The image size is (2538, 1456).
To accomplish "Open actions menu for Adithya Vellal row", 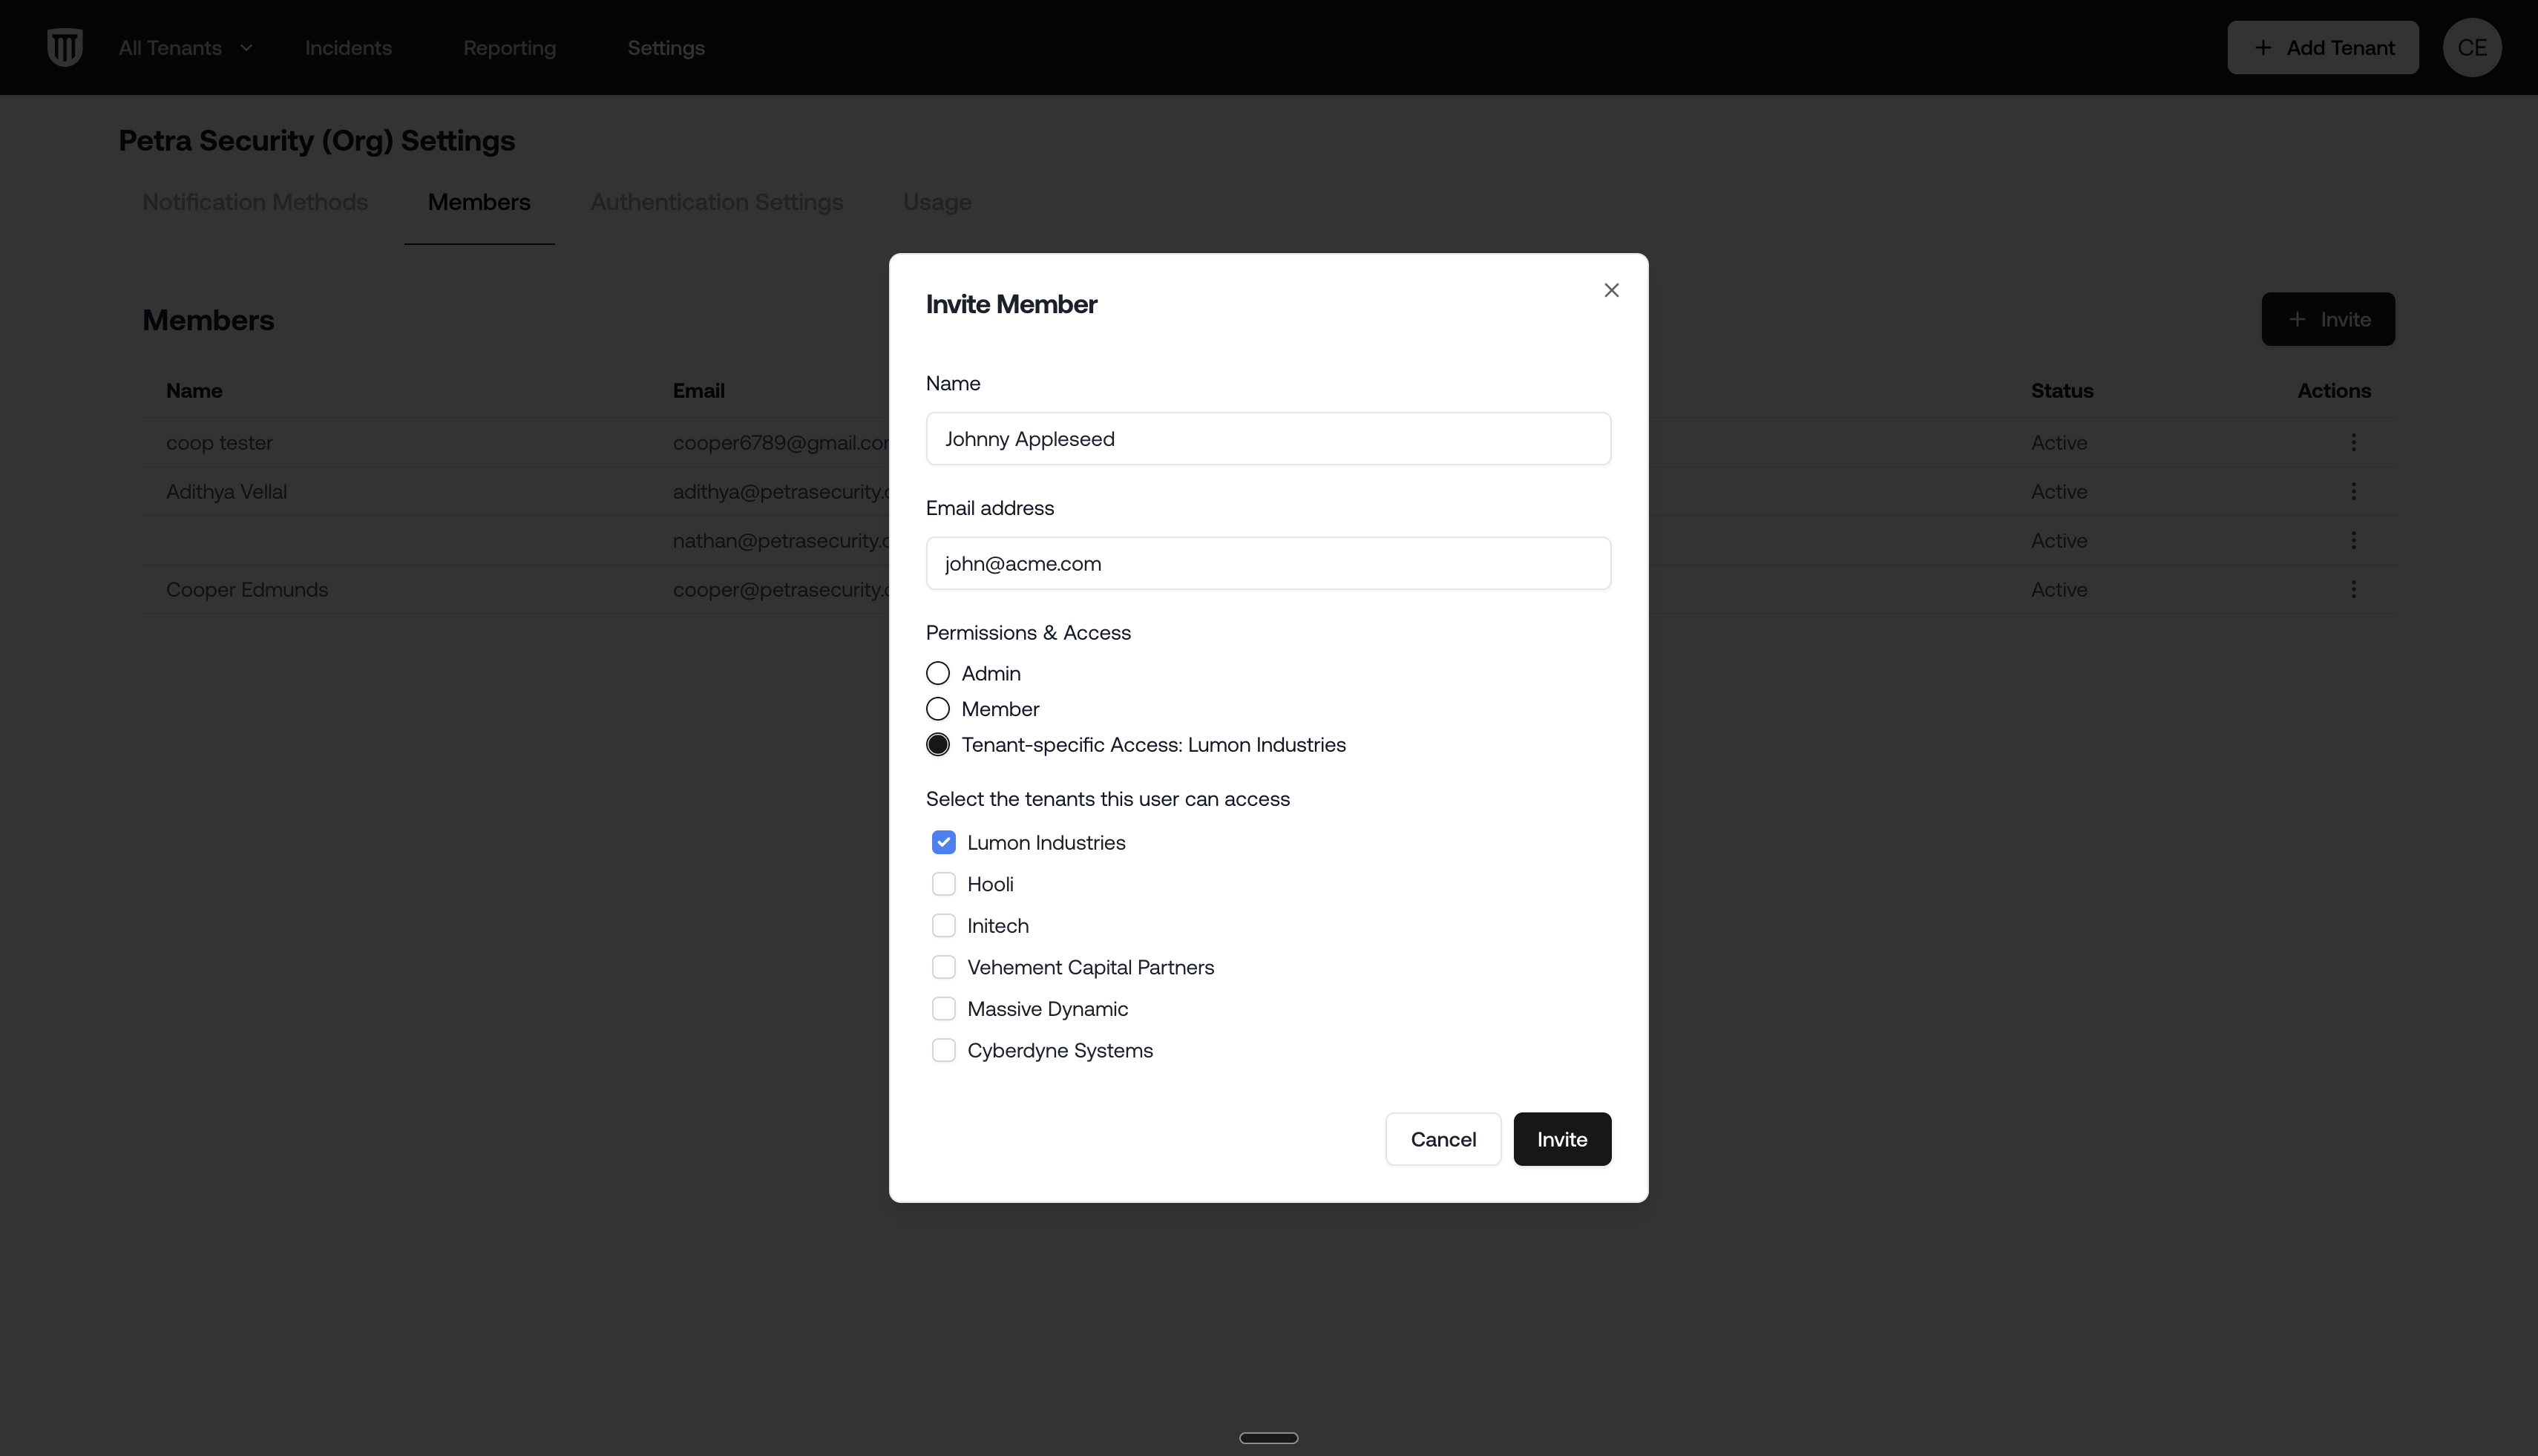I will pyautogui.click(x=2353, y=491).
